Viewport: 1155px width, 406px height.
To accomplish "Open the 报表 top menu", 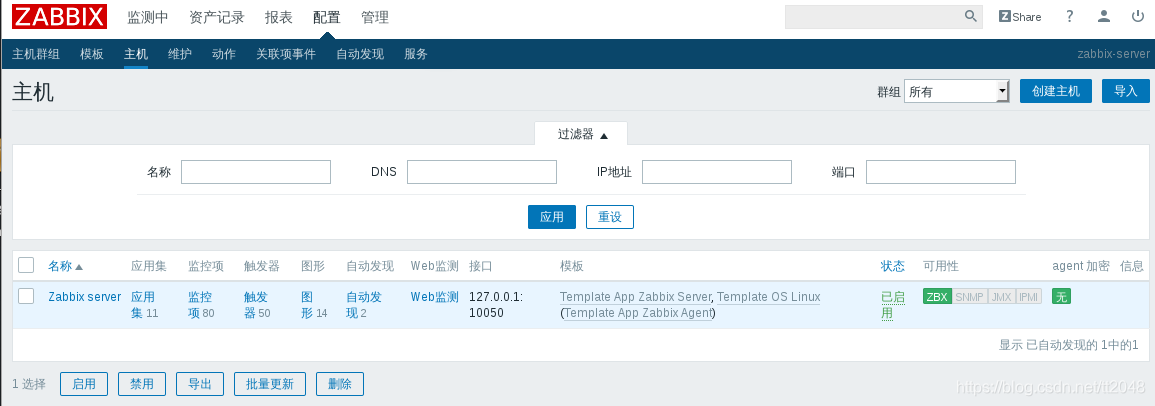I will click(278, 17).
